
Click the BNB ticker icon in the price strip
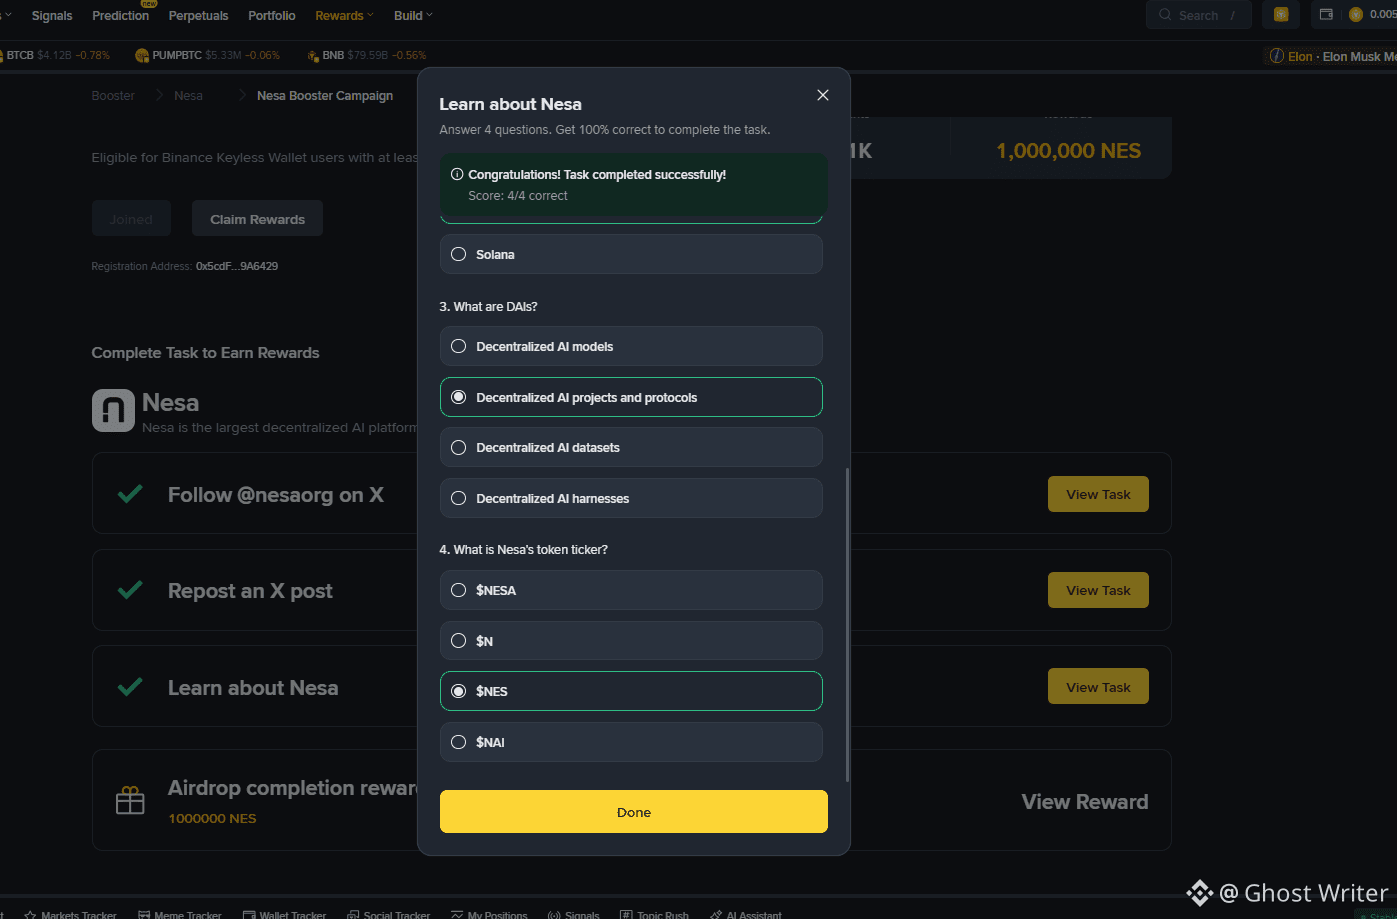click(313, 55)
